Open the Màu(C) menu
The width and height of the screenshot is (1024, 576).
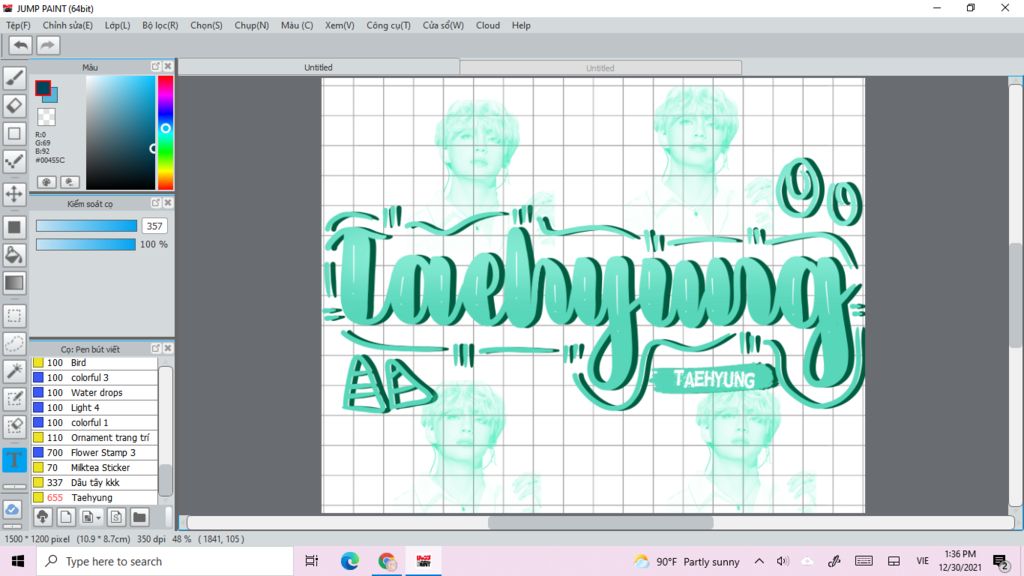click(x=297, y=25)
